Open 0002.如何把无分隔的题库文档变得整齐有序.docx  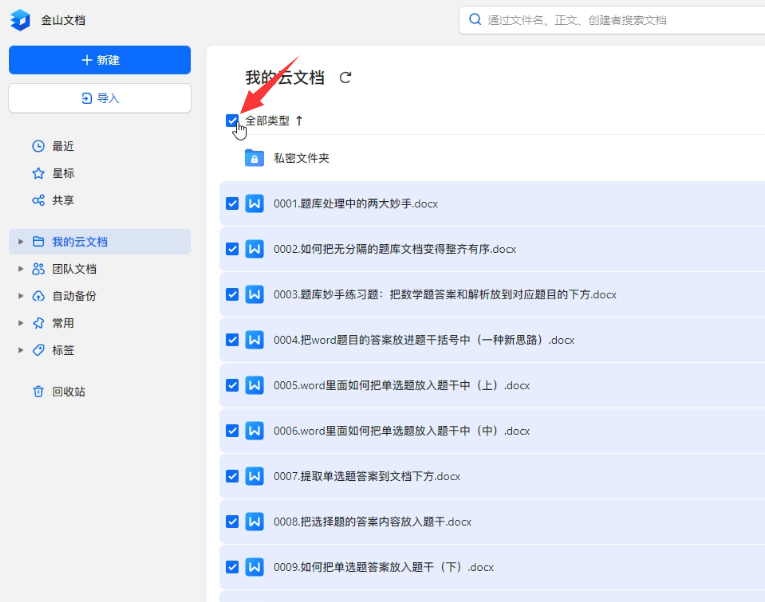(x=395, y=249)
